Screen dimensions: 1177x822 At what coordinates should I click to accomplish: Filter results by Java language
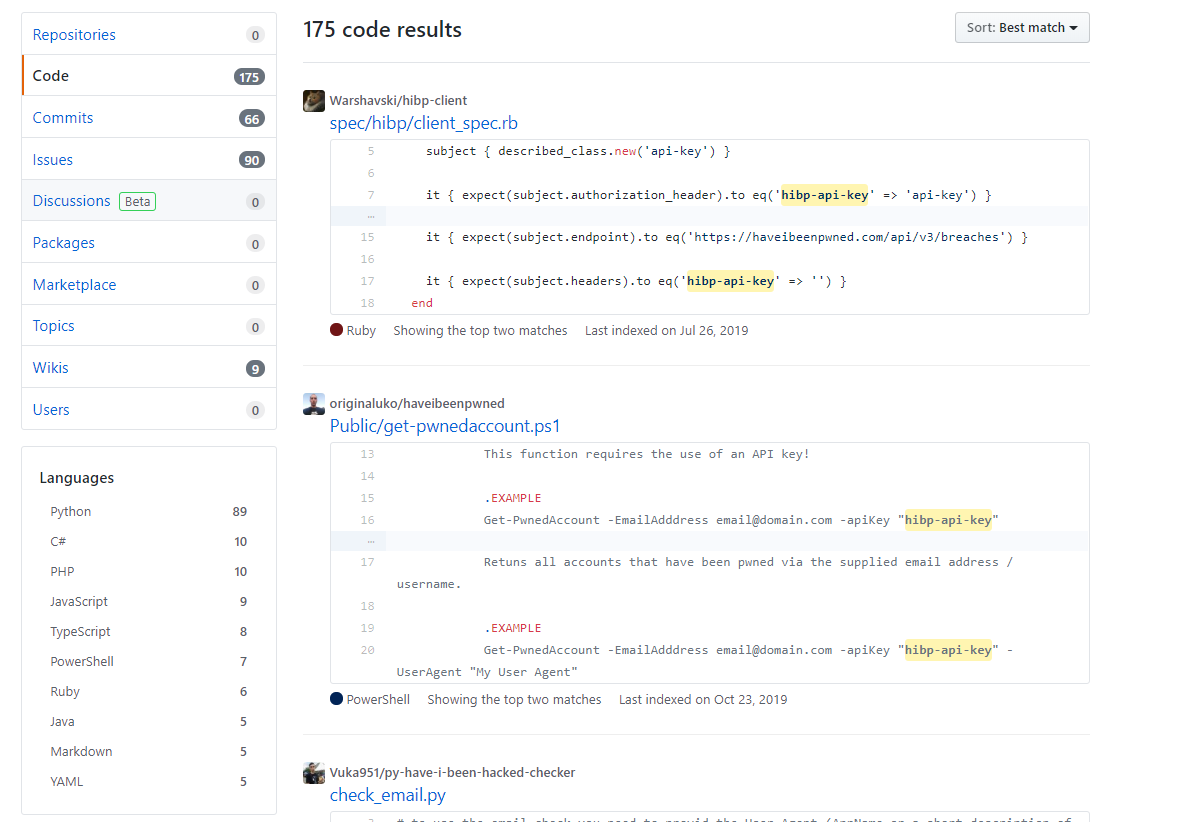[149, 722]
